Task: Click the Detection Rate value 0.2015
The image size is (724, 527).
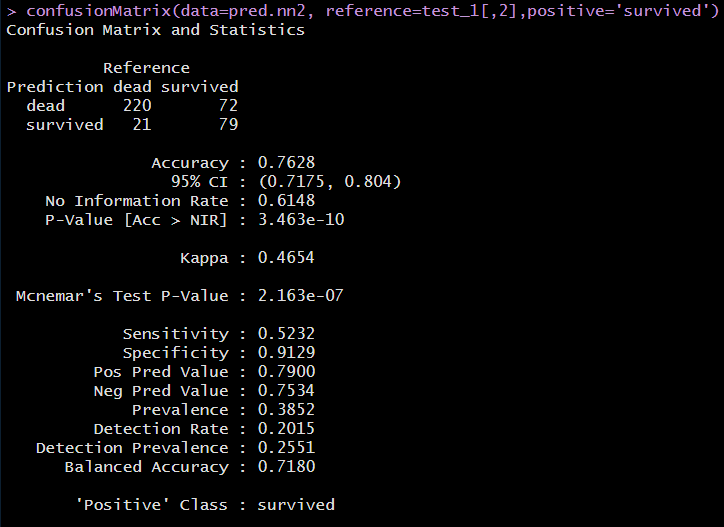Action: click(x=286, y=428)
